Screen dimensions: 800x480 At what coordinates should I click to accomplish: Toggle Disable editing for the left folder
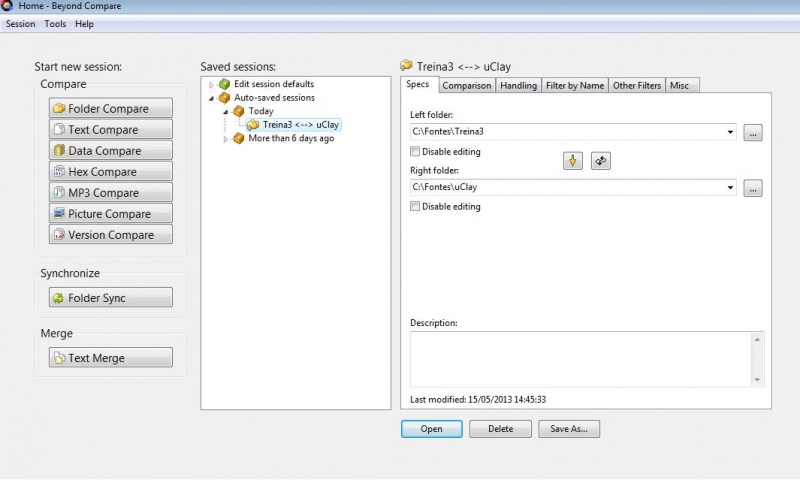[x=415, y=151]
